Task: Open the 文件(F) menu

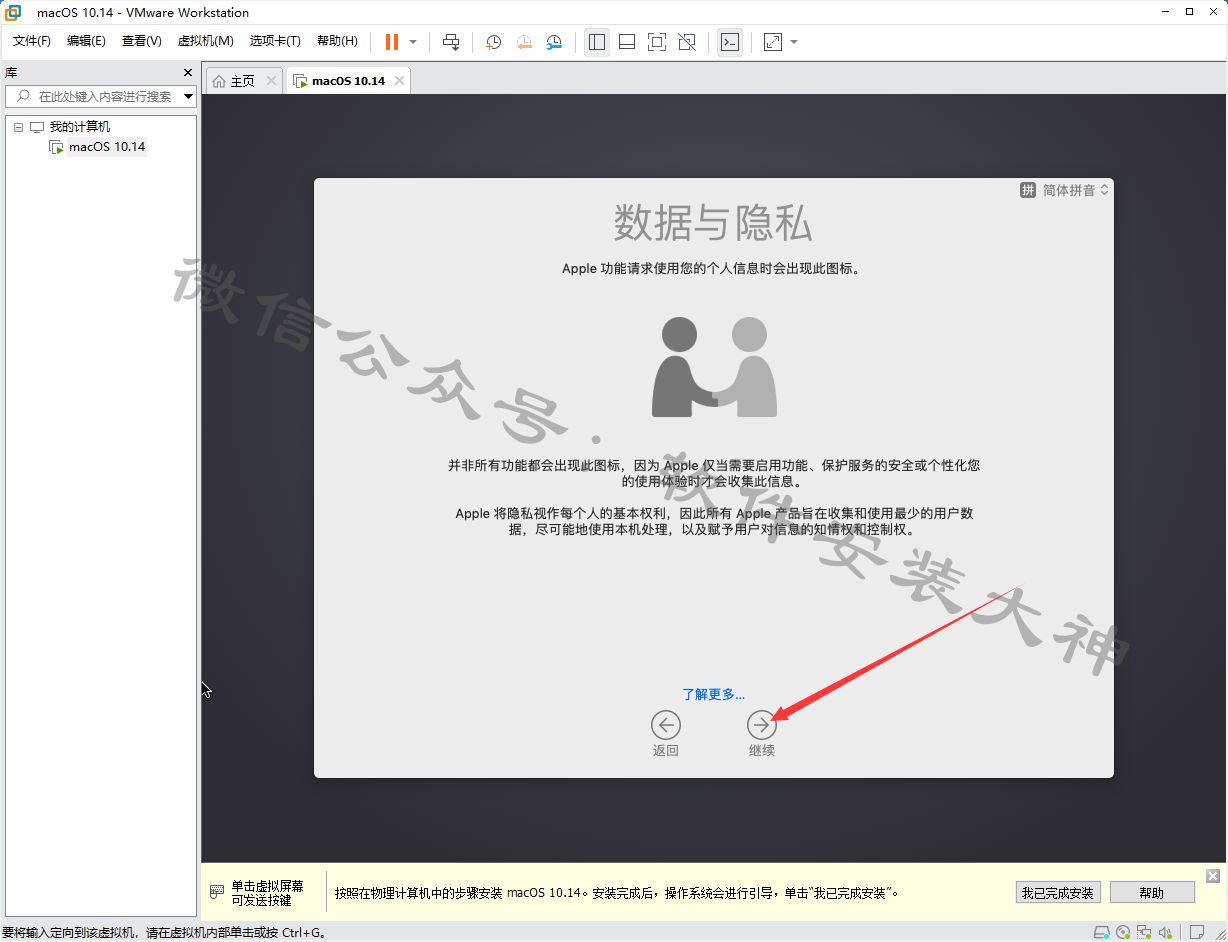Action: (31, 41)
